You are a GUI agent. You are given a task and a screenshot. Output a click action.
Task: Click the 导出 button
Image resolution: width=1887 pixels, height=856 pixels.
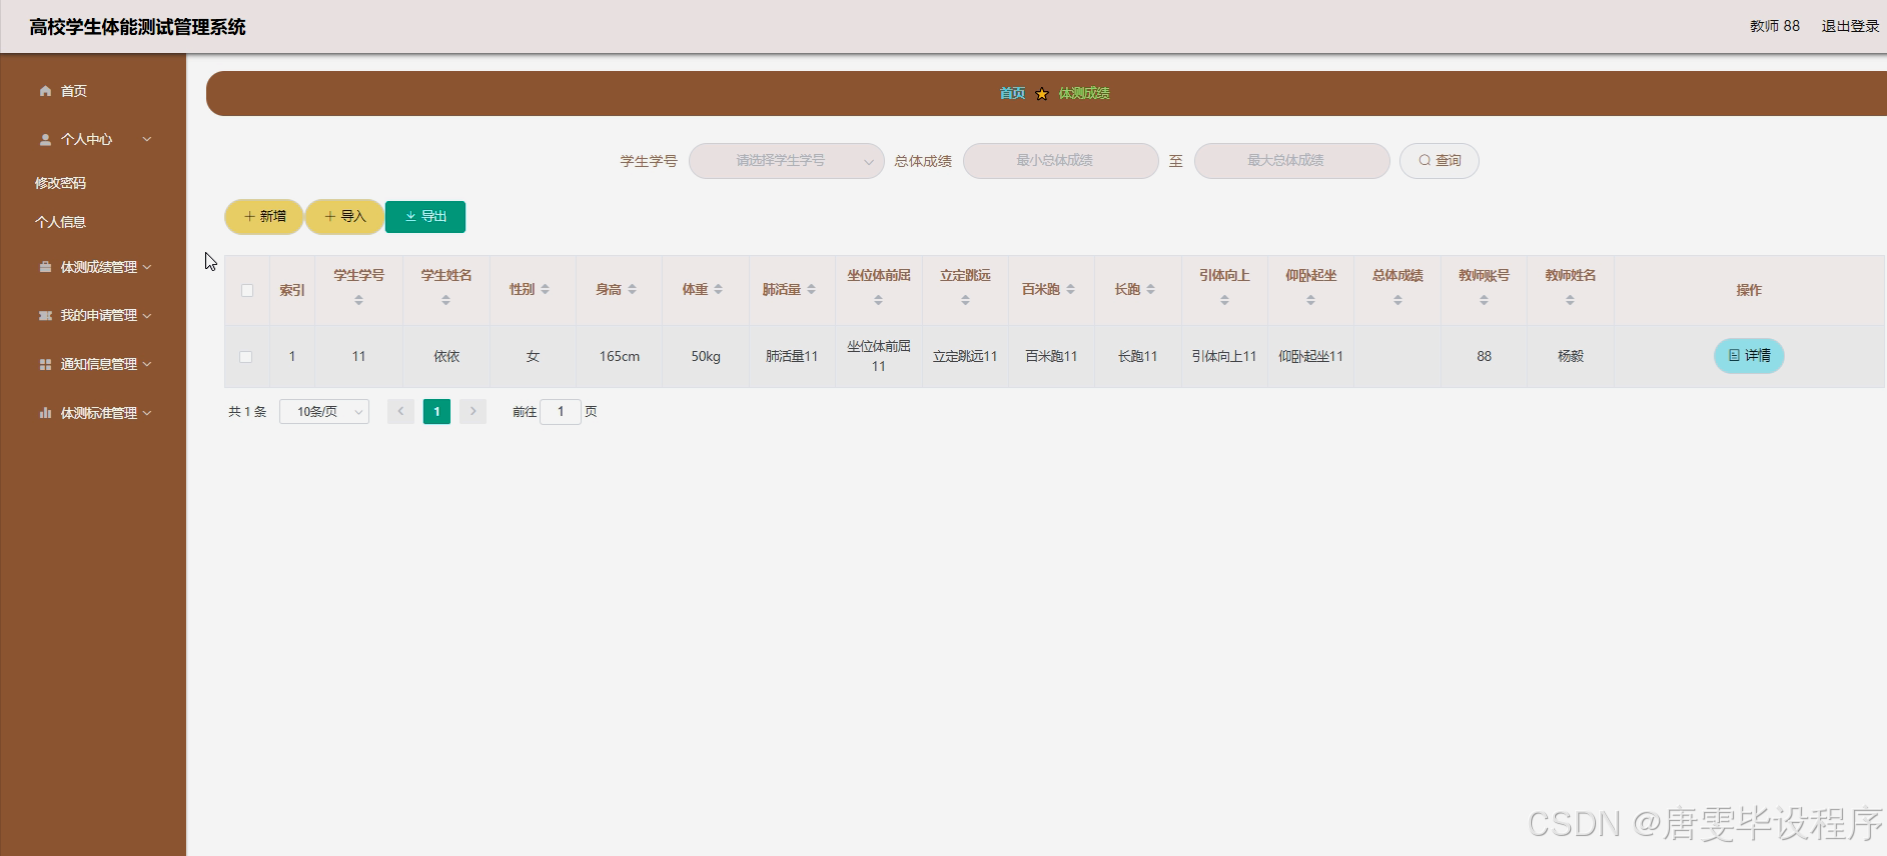[x=425, y=216]
